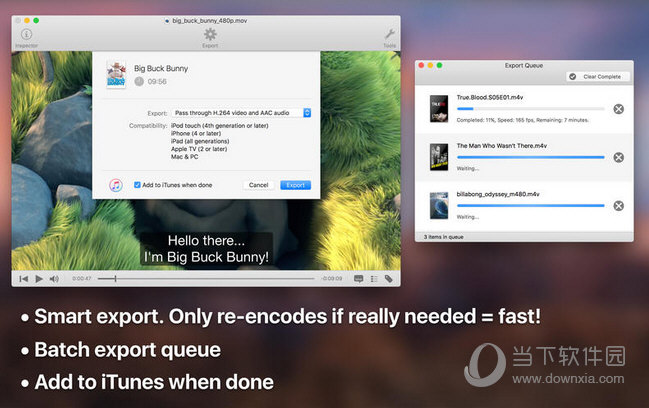Click the Export gear icon in toolbar
The width and height of the screenshot is (649, 408).
point(210,34)
